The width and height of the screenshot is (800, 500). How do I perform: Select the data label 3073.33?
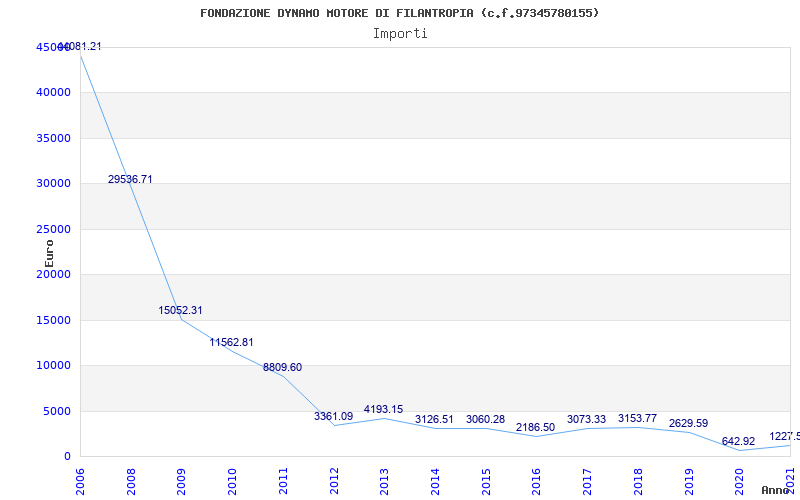[586, 419]
